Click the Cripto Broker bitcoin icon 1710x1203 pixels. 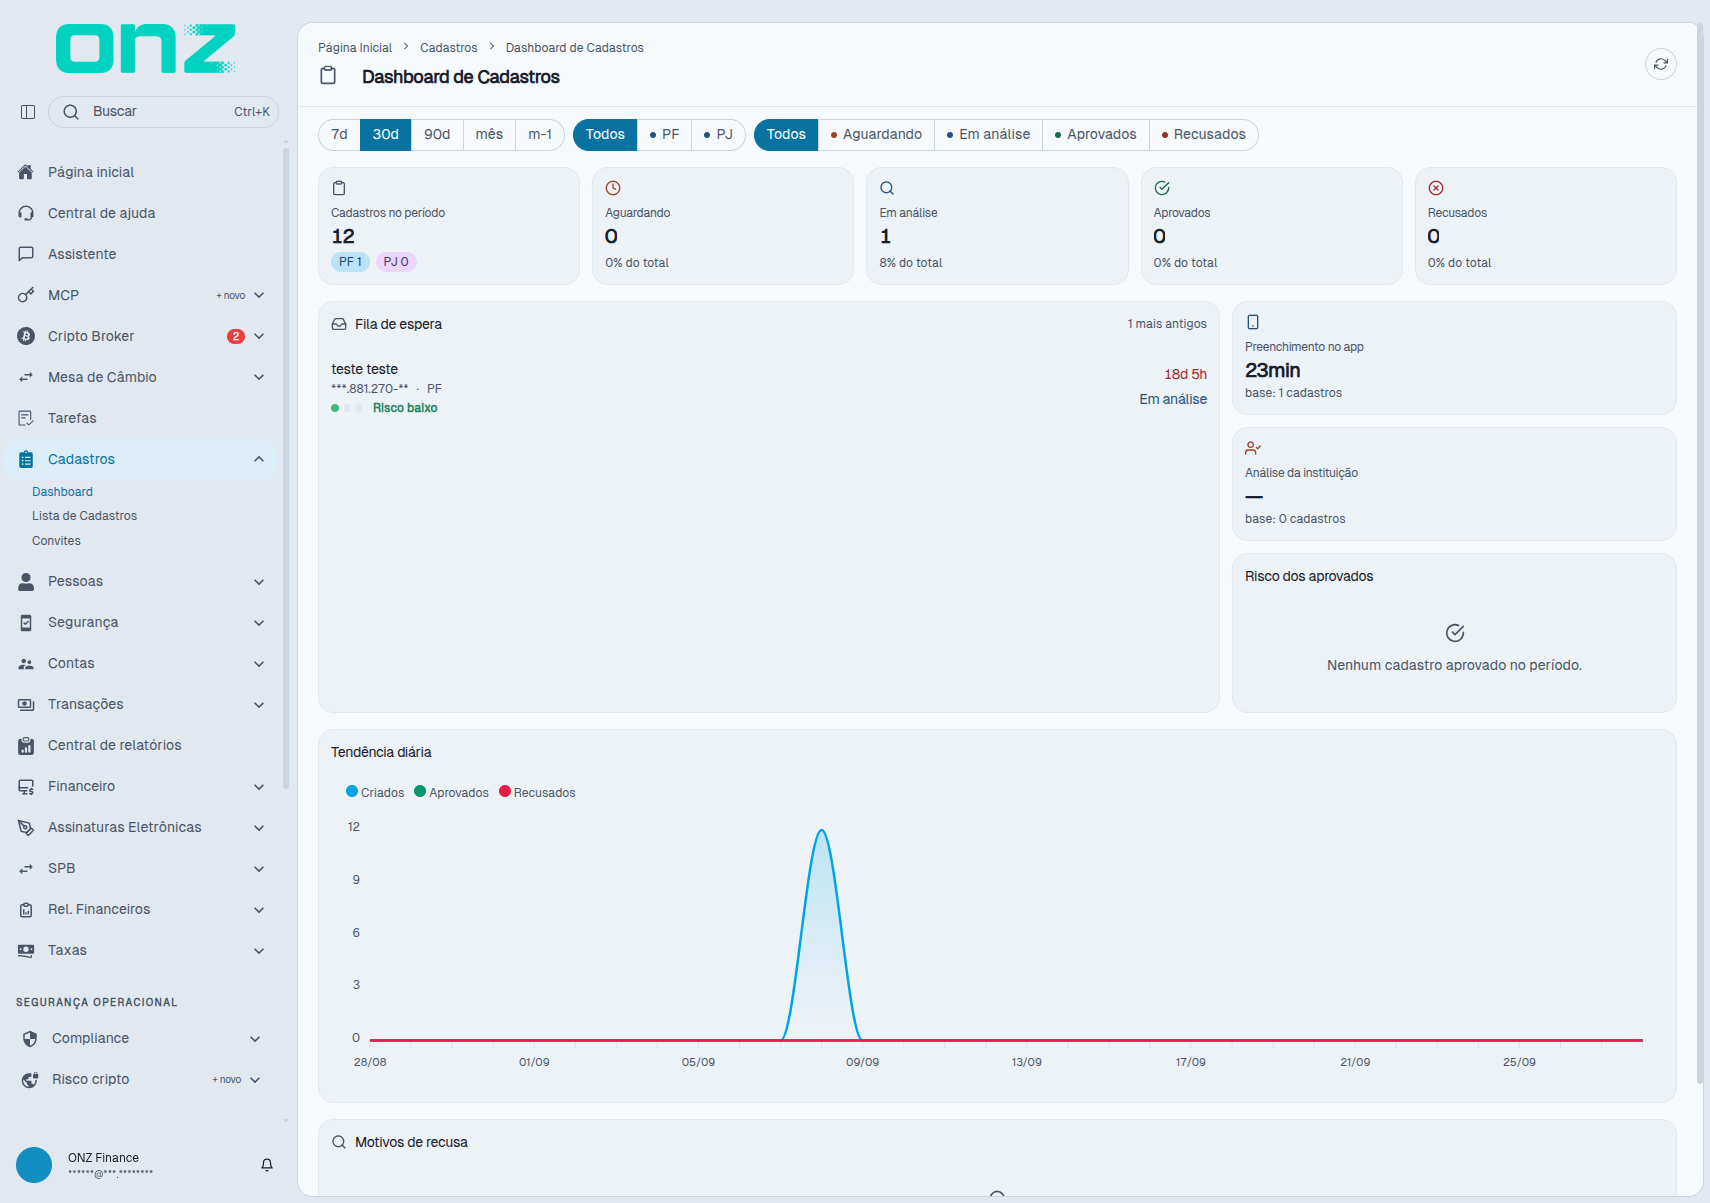click(26, 336)
